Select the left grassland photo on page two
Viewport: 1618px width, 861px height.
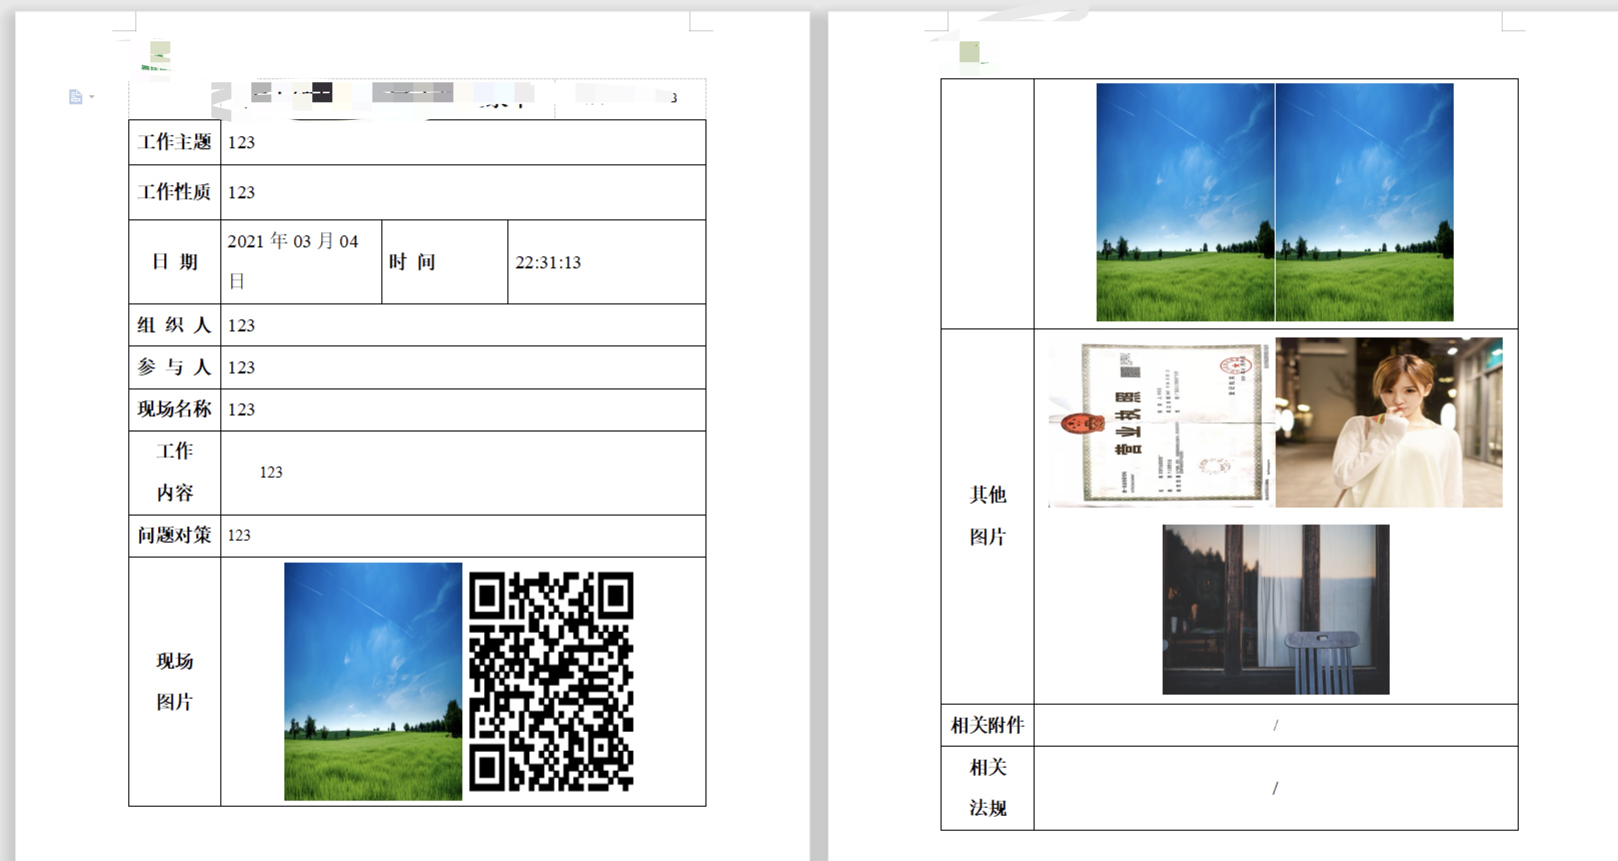[1186, 202]
